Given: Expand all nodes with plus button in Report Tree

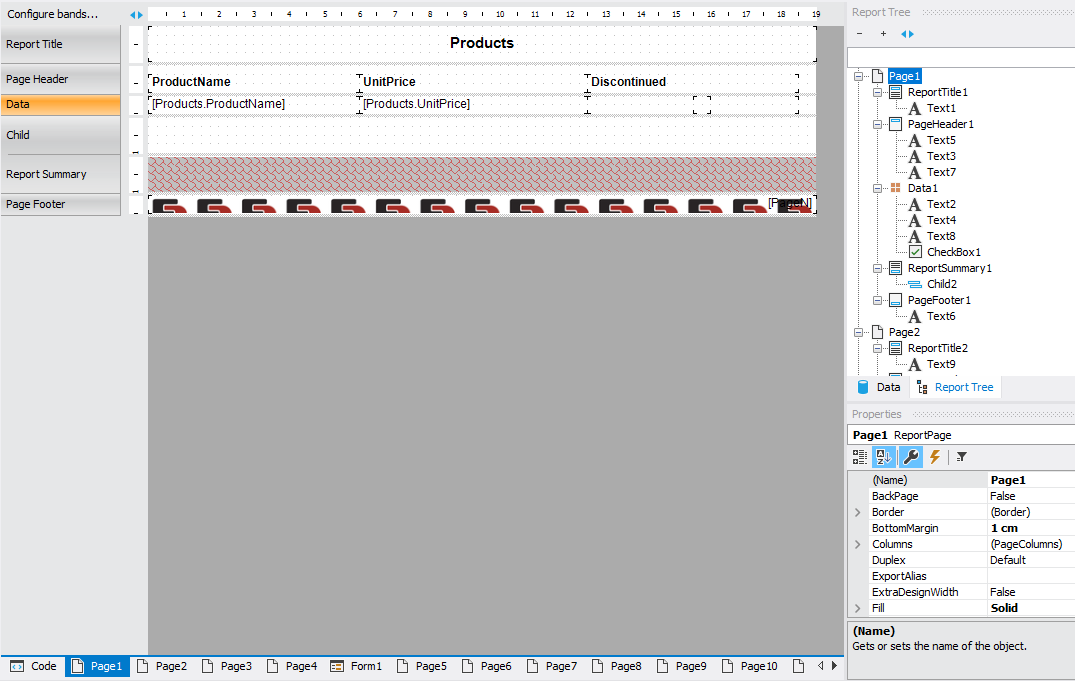Looking at the screenshot, I should [883, 34].
